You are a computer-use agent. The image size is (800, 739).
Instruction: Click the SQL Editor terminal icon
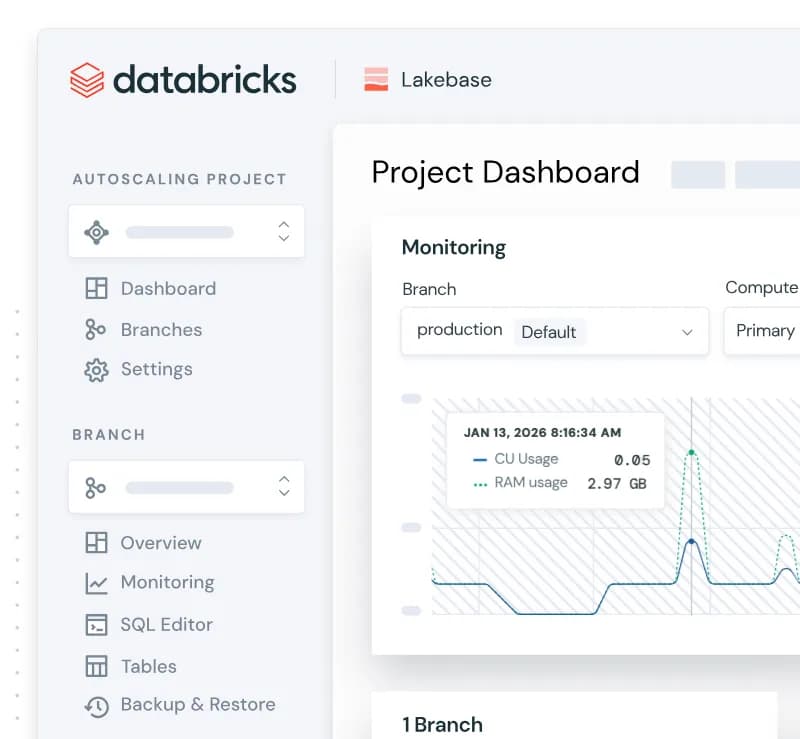coord(96,625)
